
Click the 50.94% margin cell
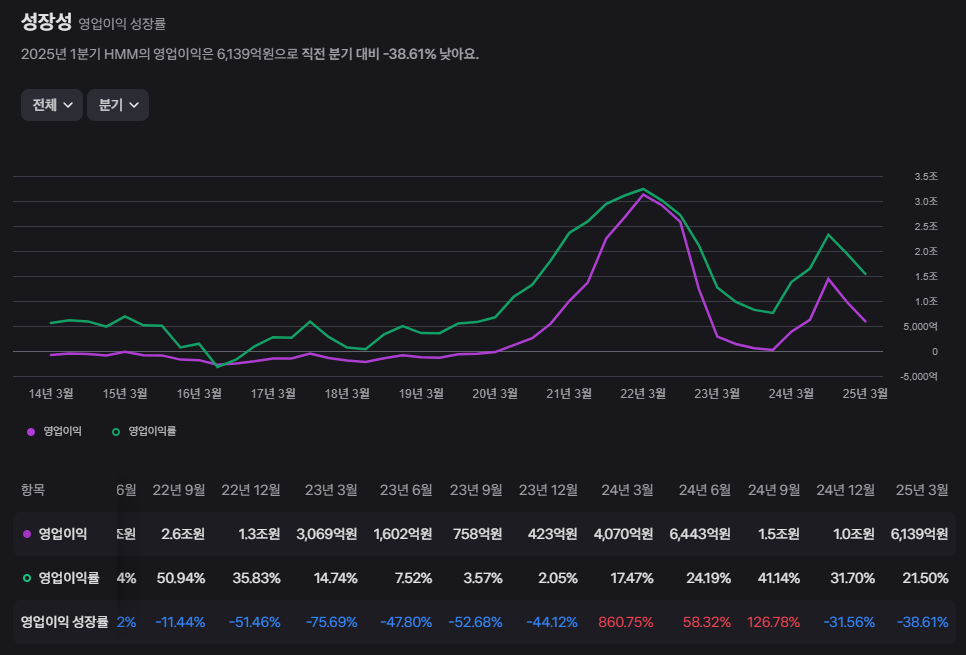coord(181,578)
